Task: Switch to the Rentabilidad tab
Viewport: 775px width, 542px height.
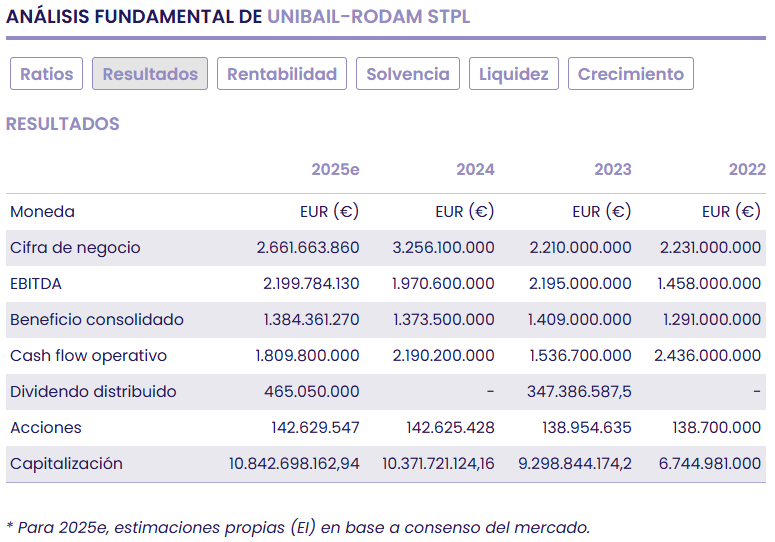Action: [x=282, y=74]
